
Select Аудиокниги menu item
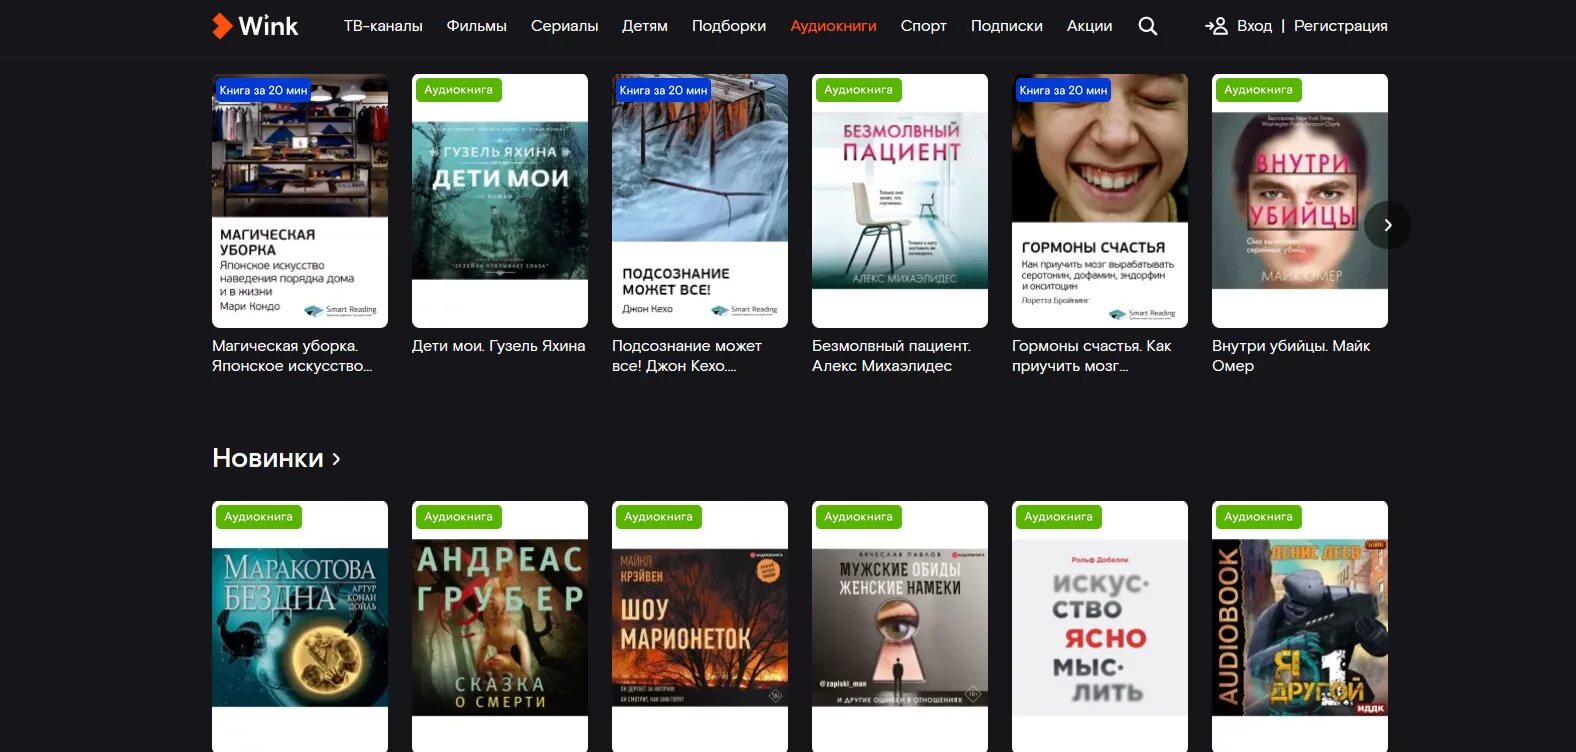(x=833, y=26)
